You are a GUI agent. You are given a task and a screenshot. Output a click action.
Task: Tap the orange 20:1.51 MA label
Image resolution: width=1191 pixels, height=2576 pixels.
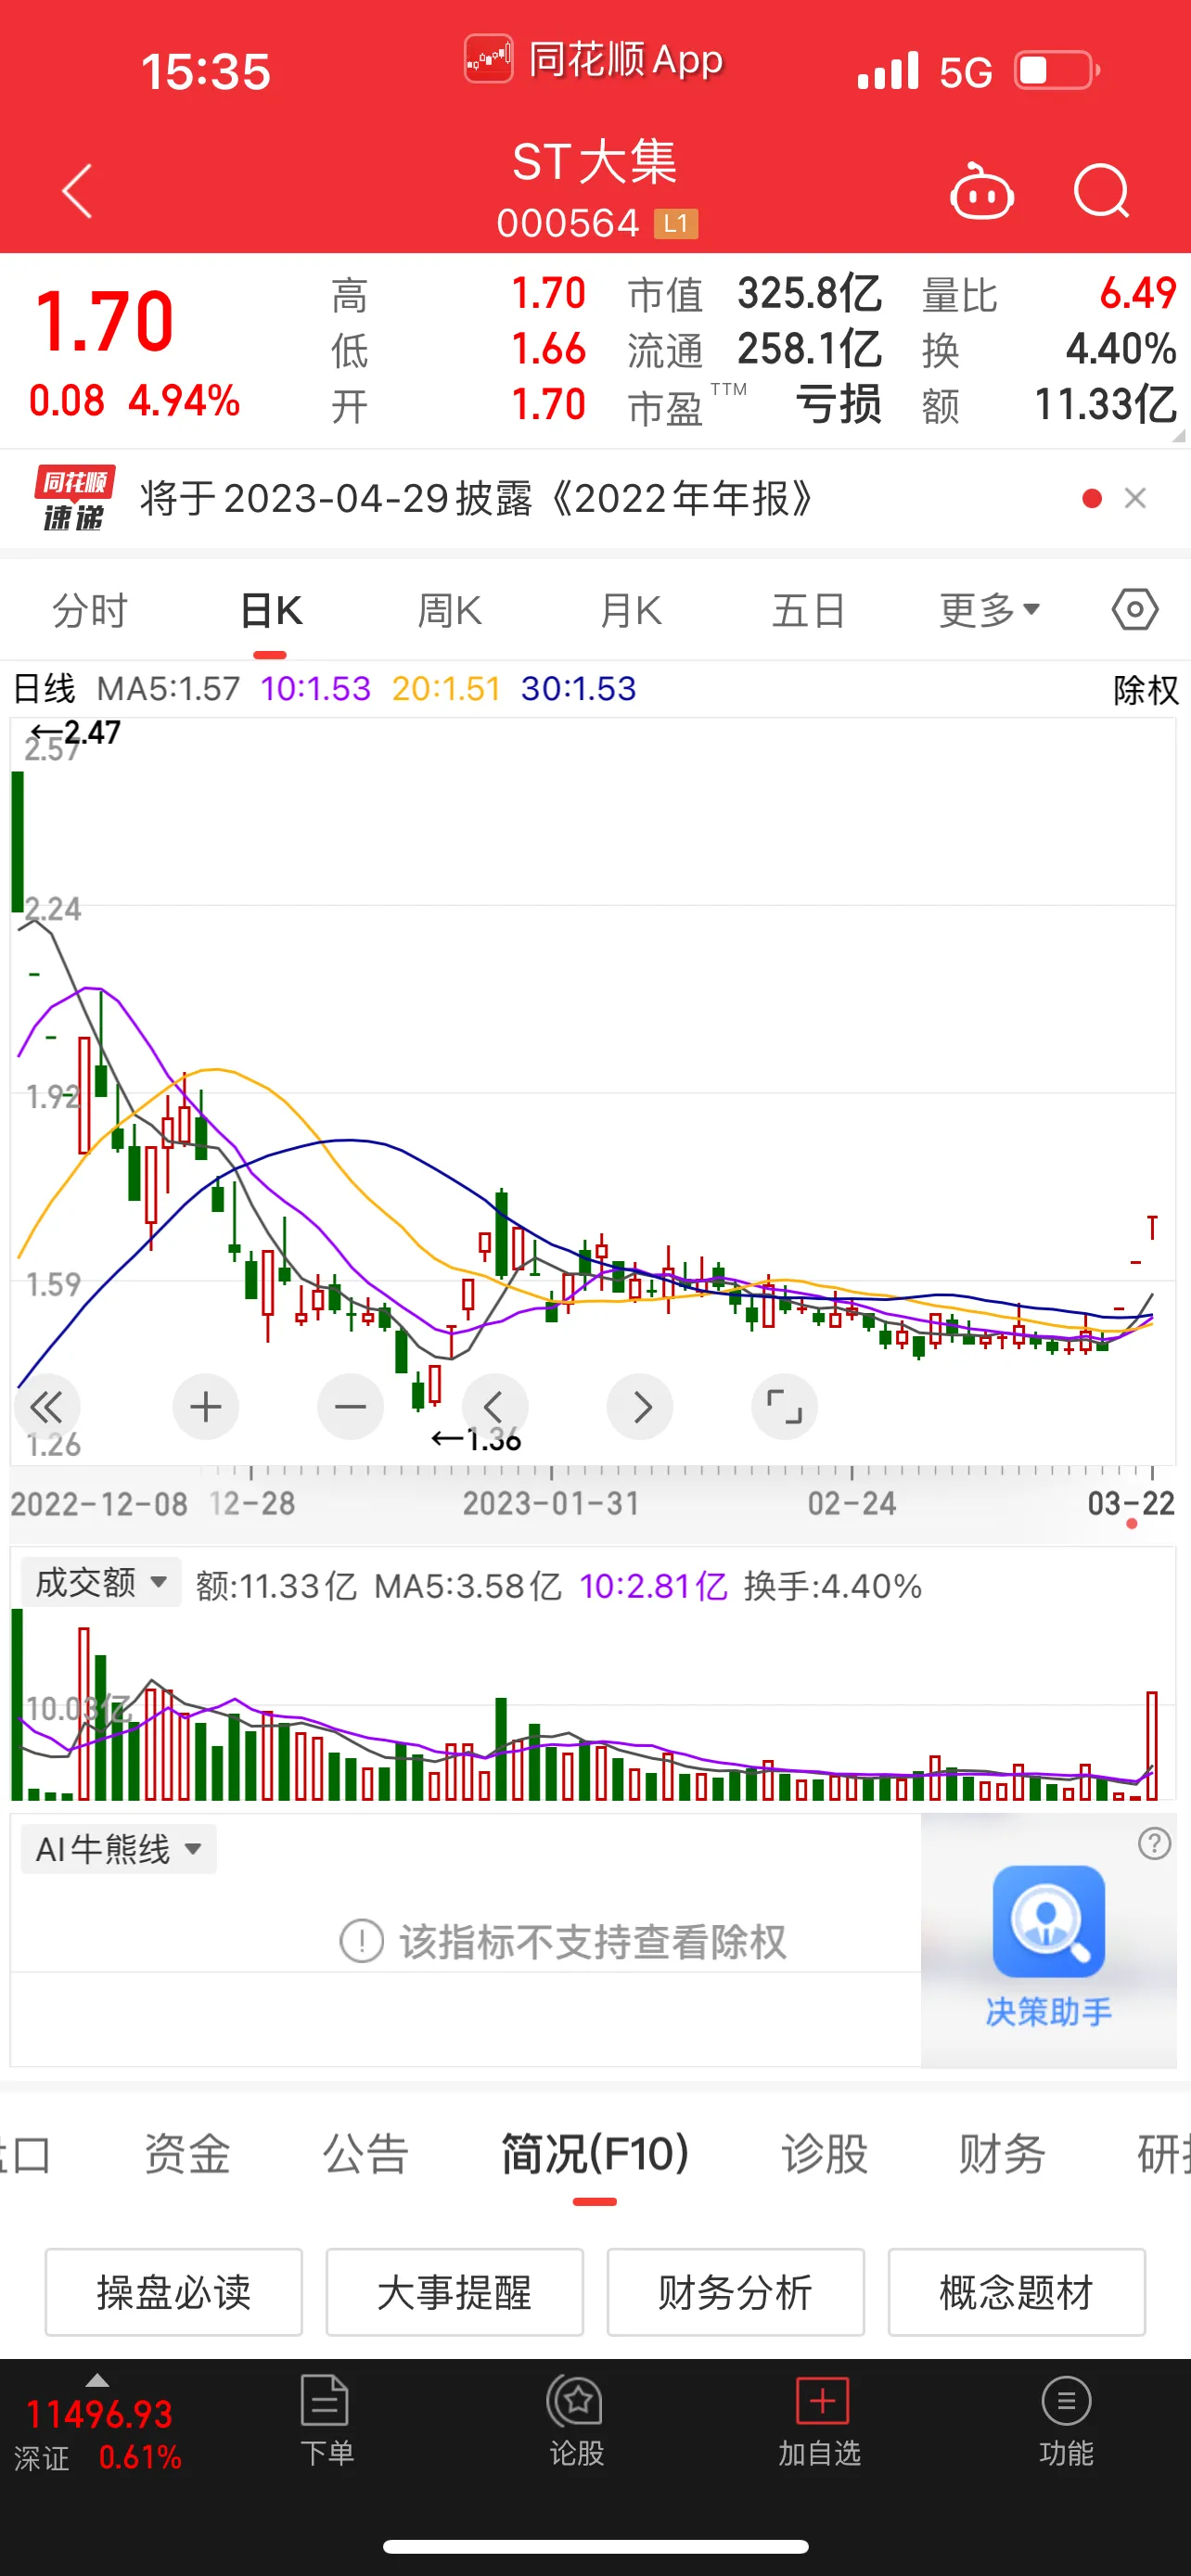(446, 689)
